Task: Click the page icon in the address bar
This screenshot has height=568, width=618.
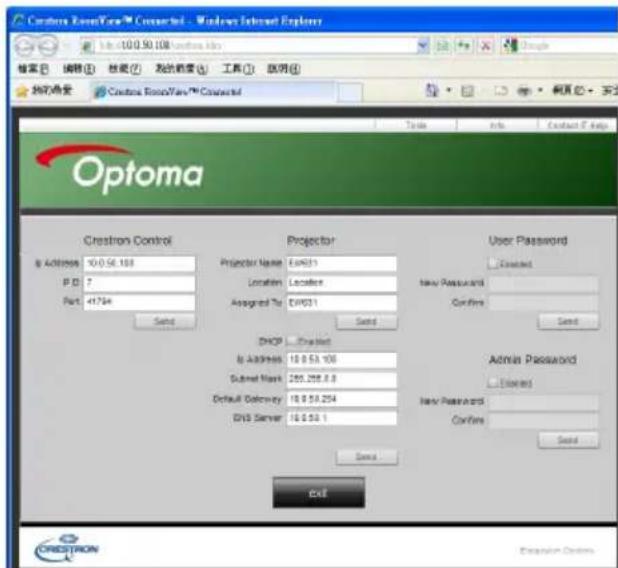Action: click(x=87, y=47)
